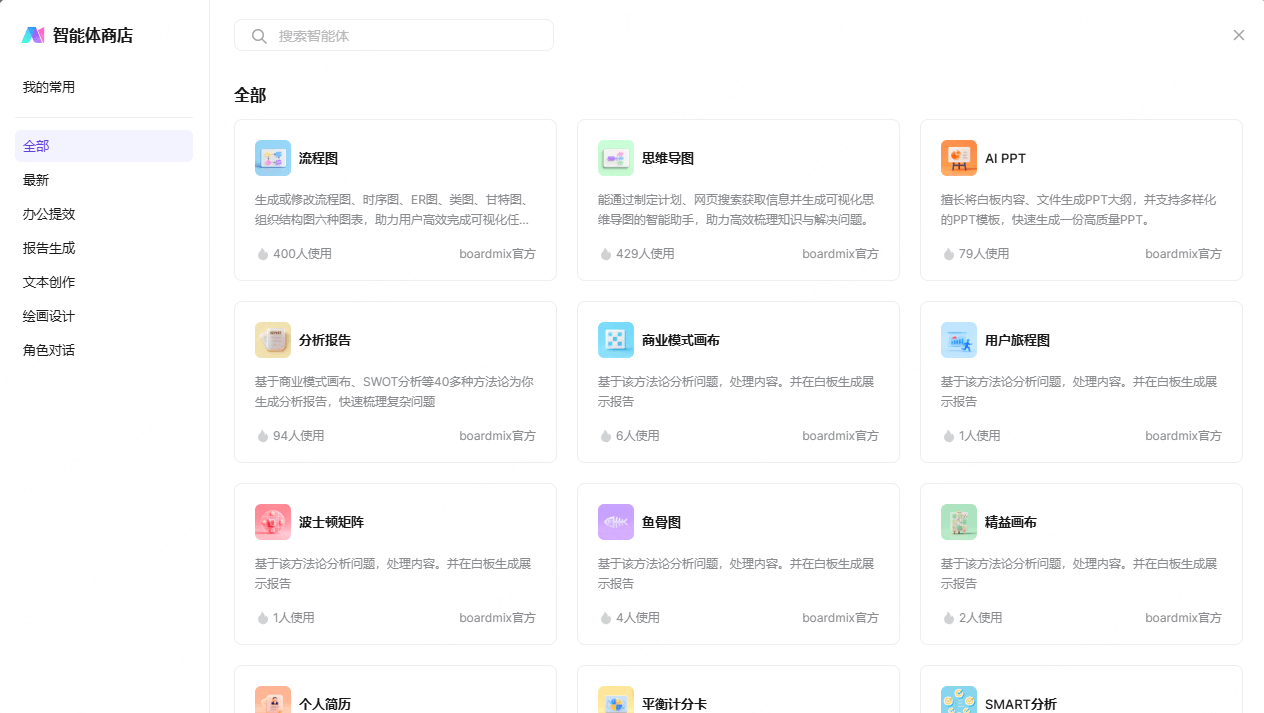This screenshot has width=1264, height=713.
Task: Click the 用户旅程图 agent icon
Action: 958,339
